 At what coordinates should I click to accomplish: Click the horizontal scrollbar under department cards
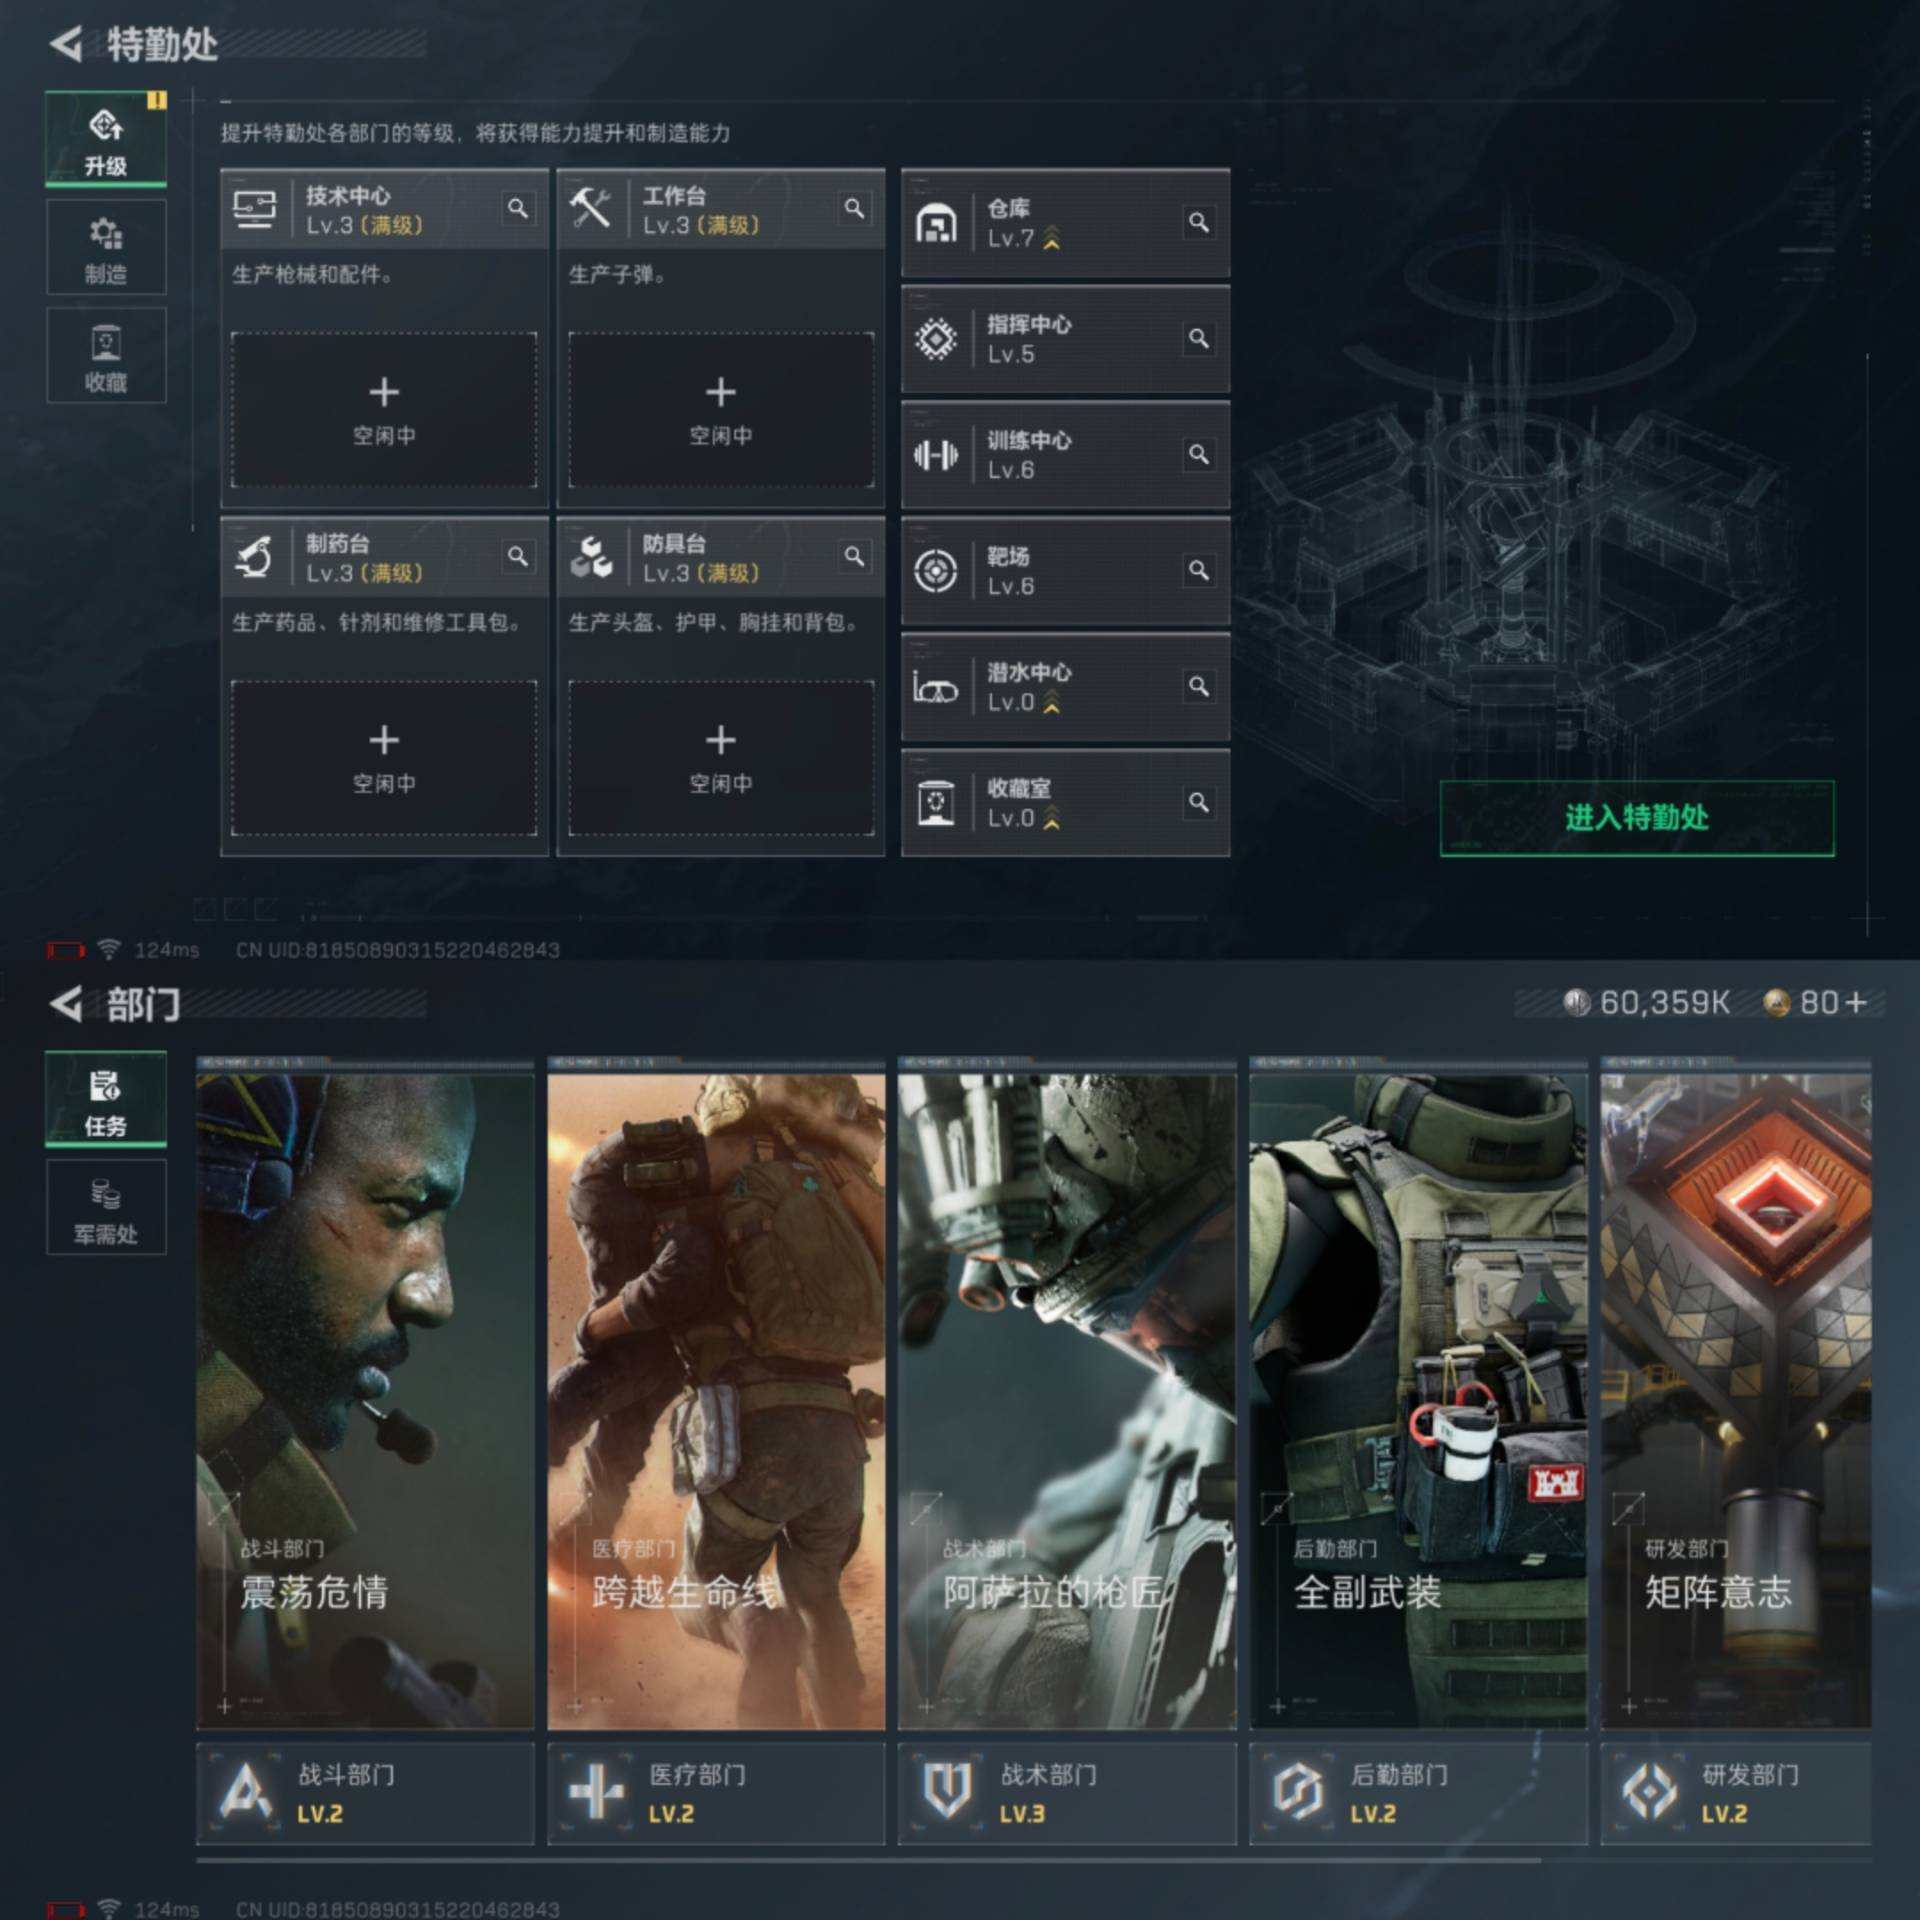point(868,1861)
